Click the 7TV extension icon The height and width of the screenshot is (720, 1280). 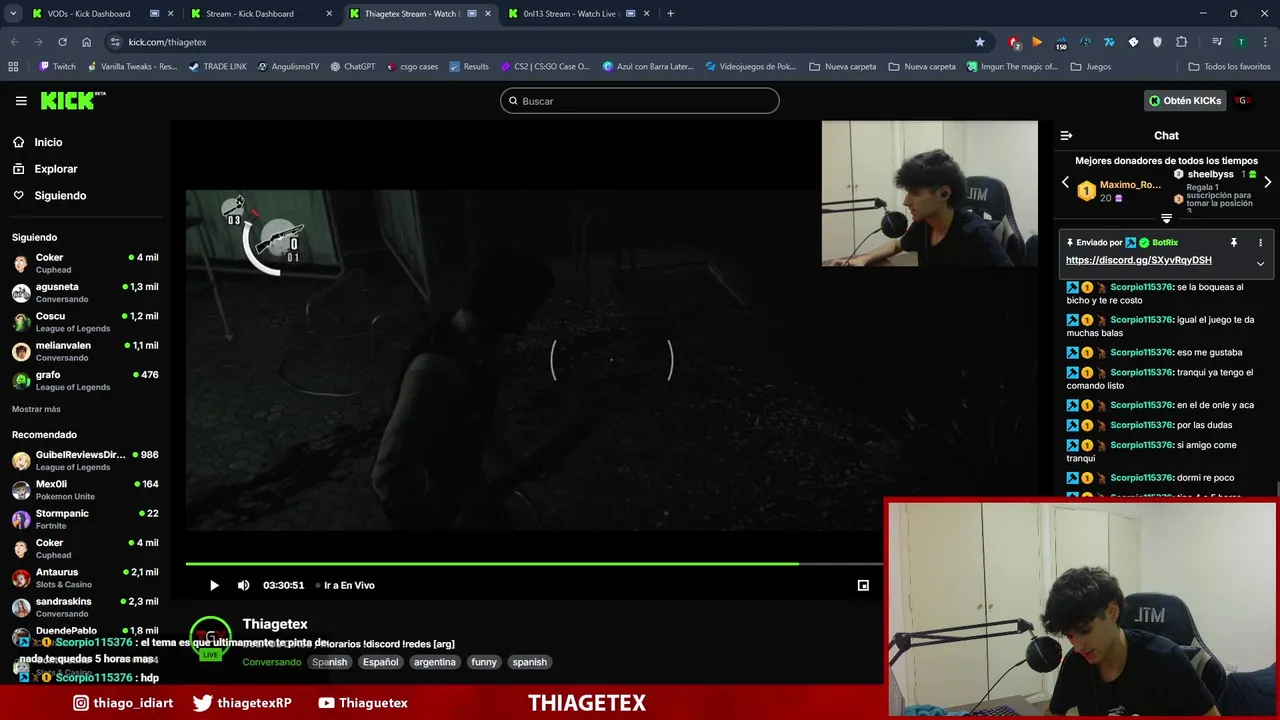tap(1109, 42)
